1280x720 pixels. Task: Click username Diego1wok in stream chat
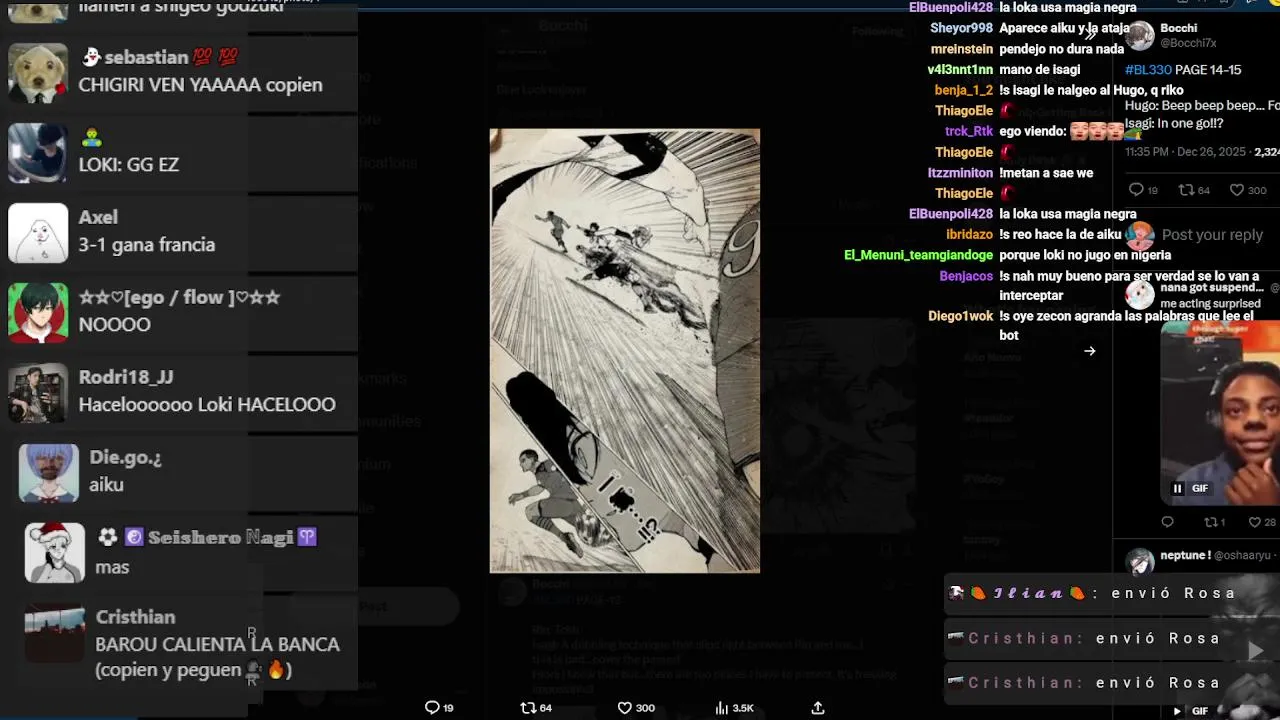point(961,317)
